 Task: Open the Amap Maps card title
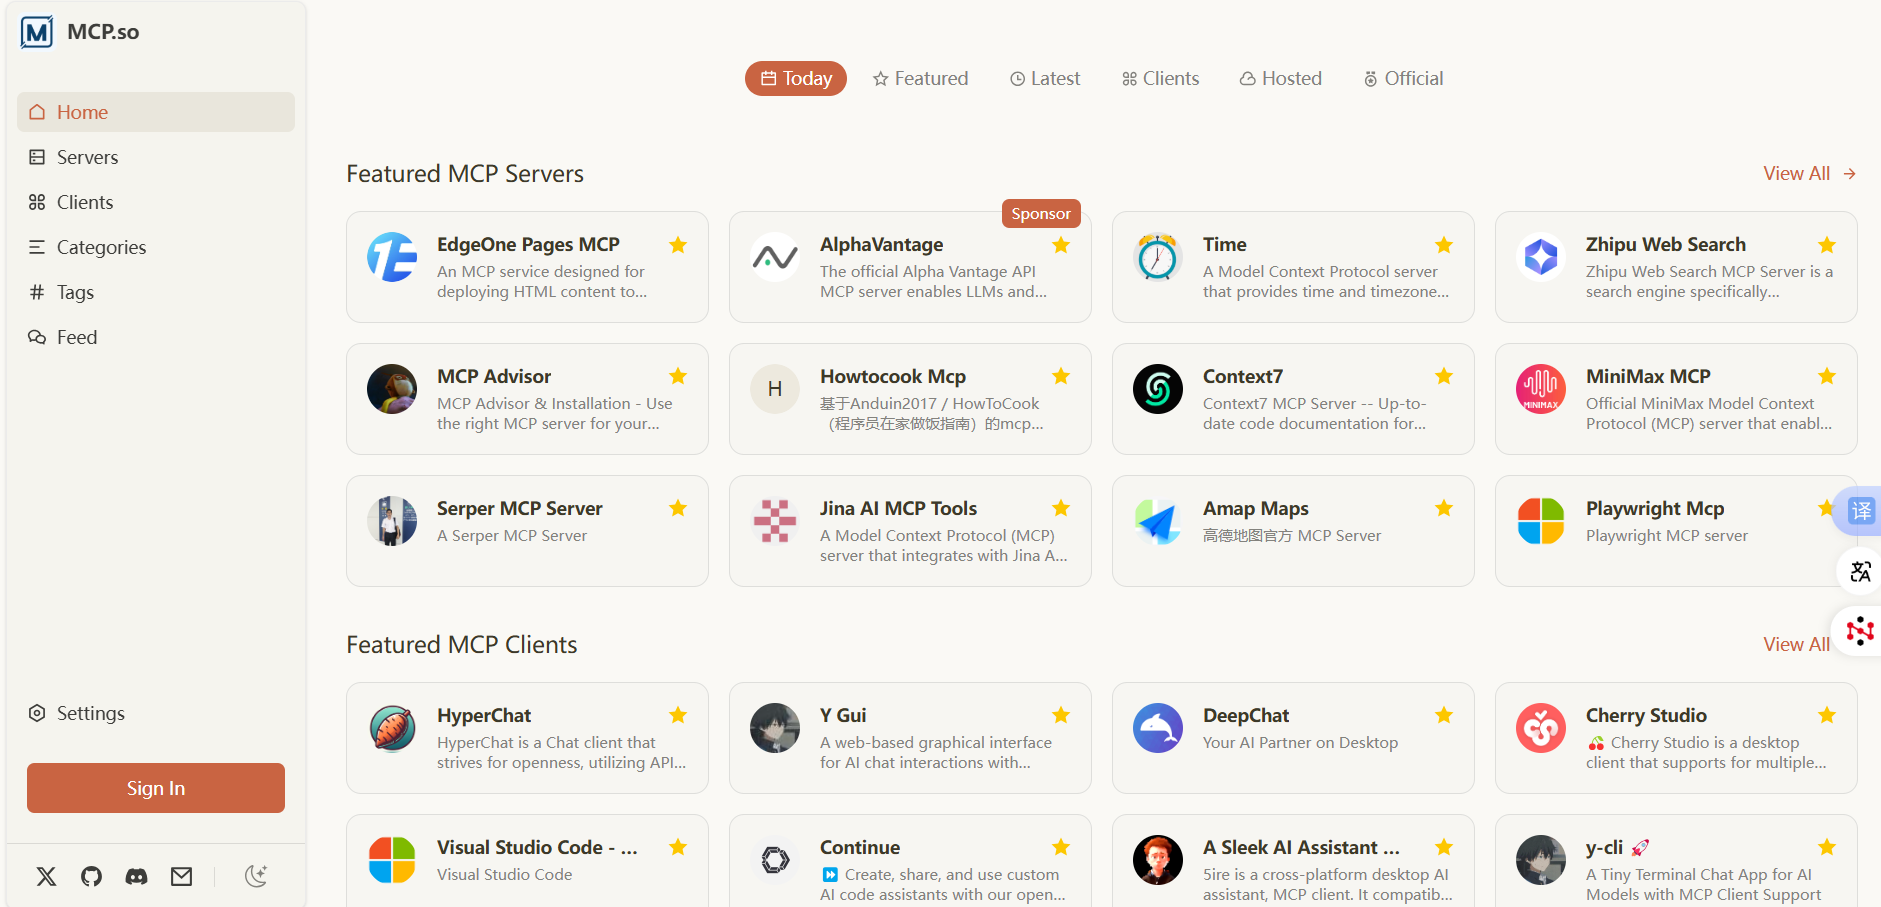(1256, 509)
